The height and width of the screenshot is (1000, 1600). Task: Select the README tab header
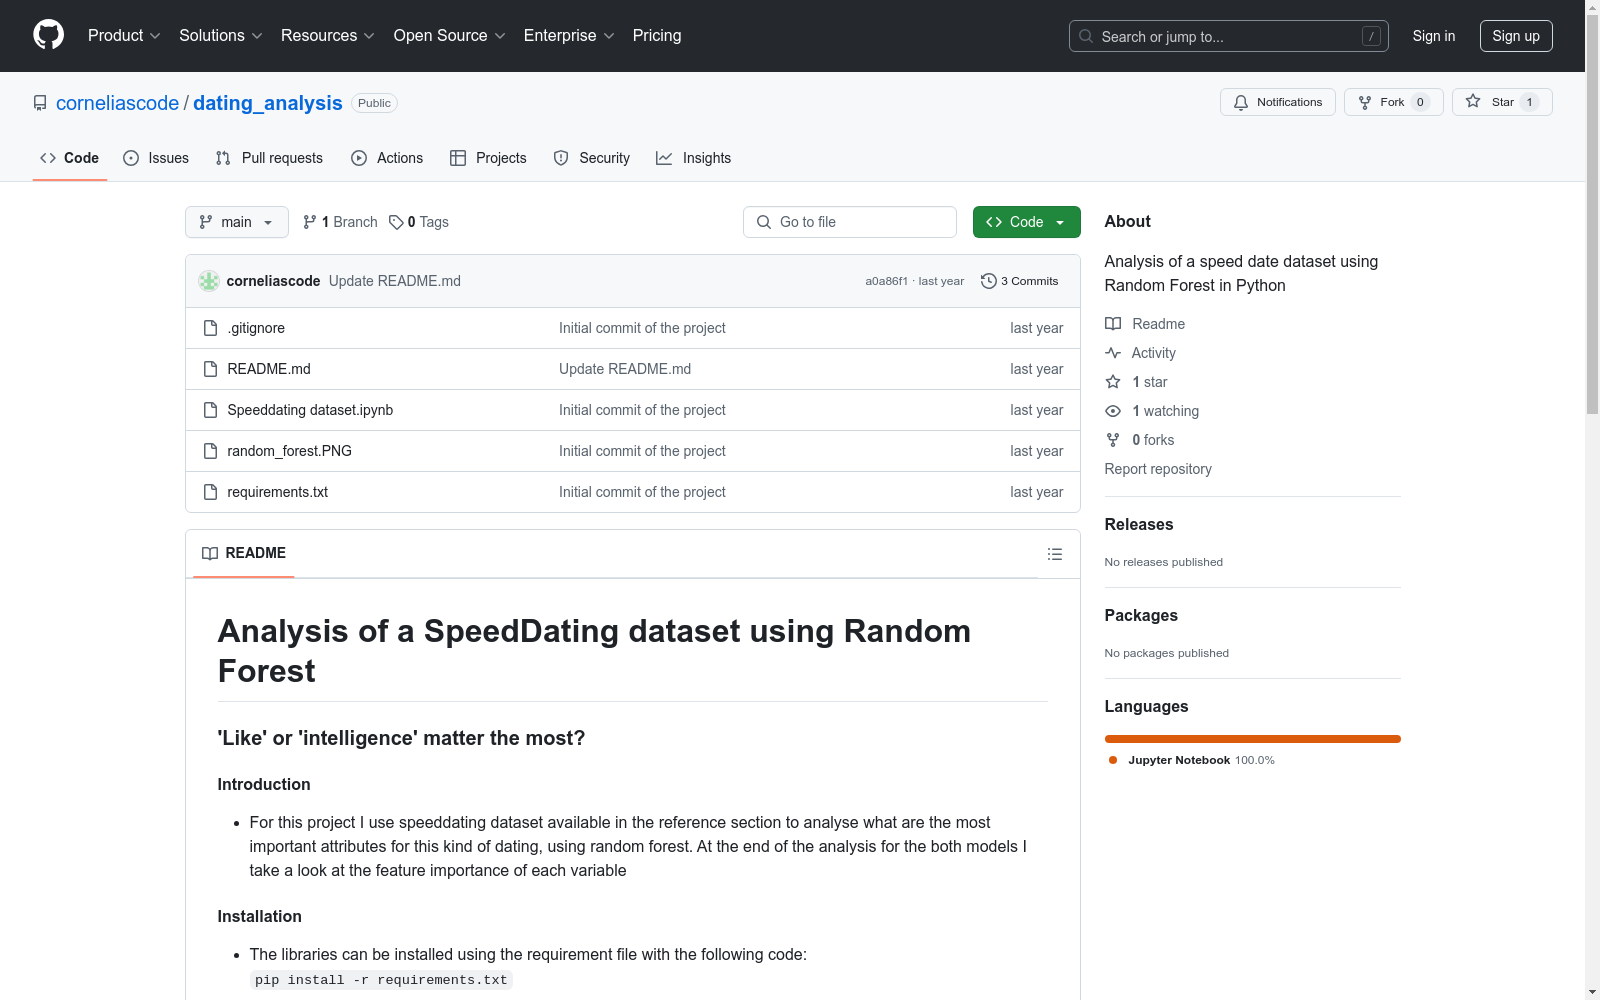(x=244, y=553)
